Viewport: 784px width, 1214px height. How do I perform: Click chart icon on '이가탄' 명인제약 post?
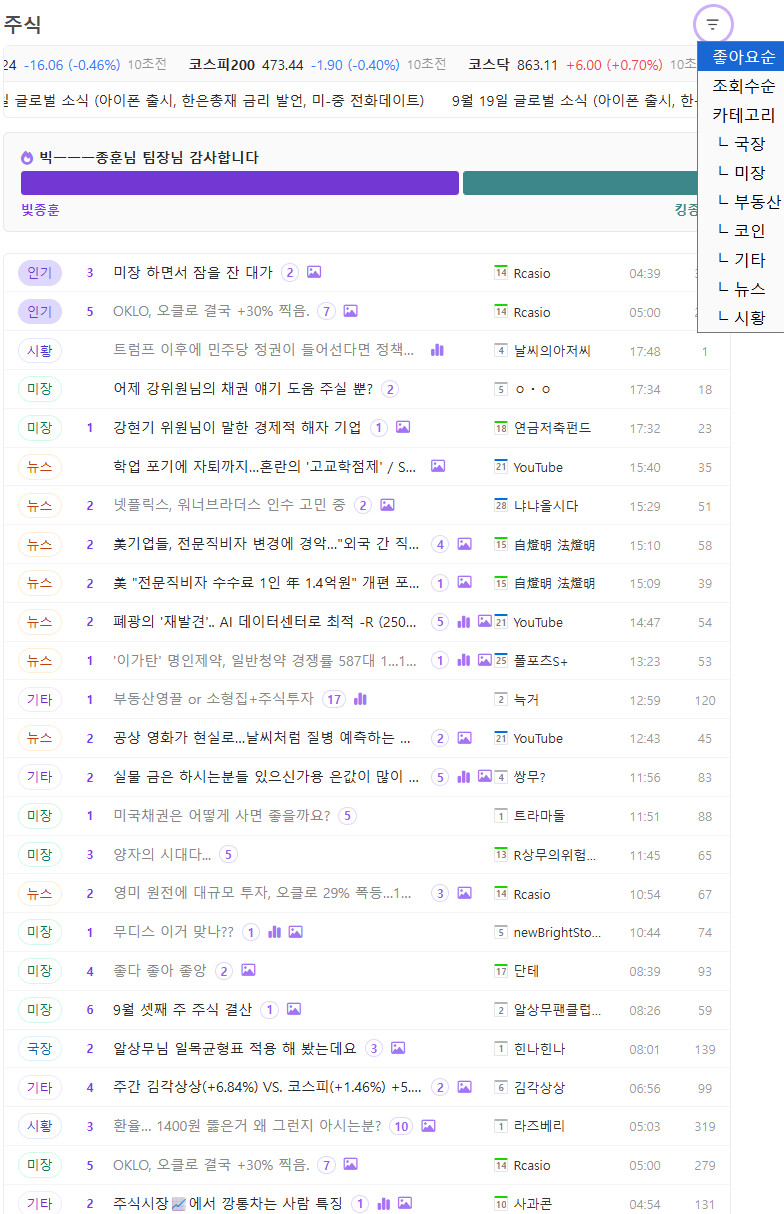pyautogui.click(x=464, y=660)
